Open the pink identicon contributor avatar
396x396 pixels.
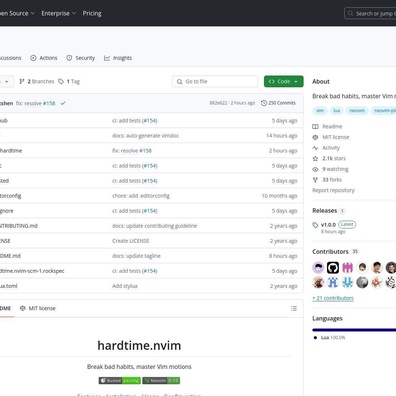(x=348, y=267)
